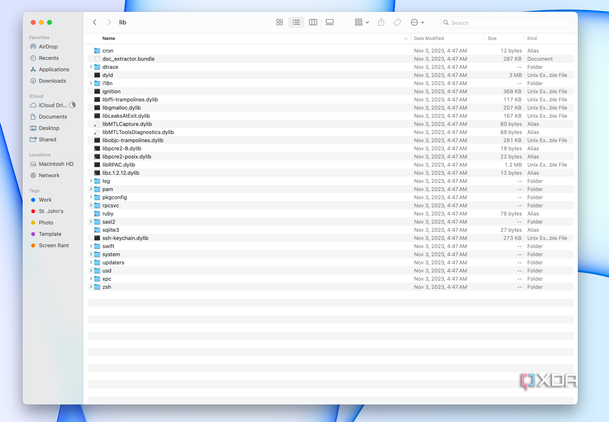Open Recents in the sidebar

click(49, 58)
